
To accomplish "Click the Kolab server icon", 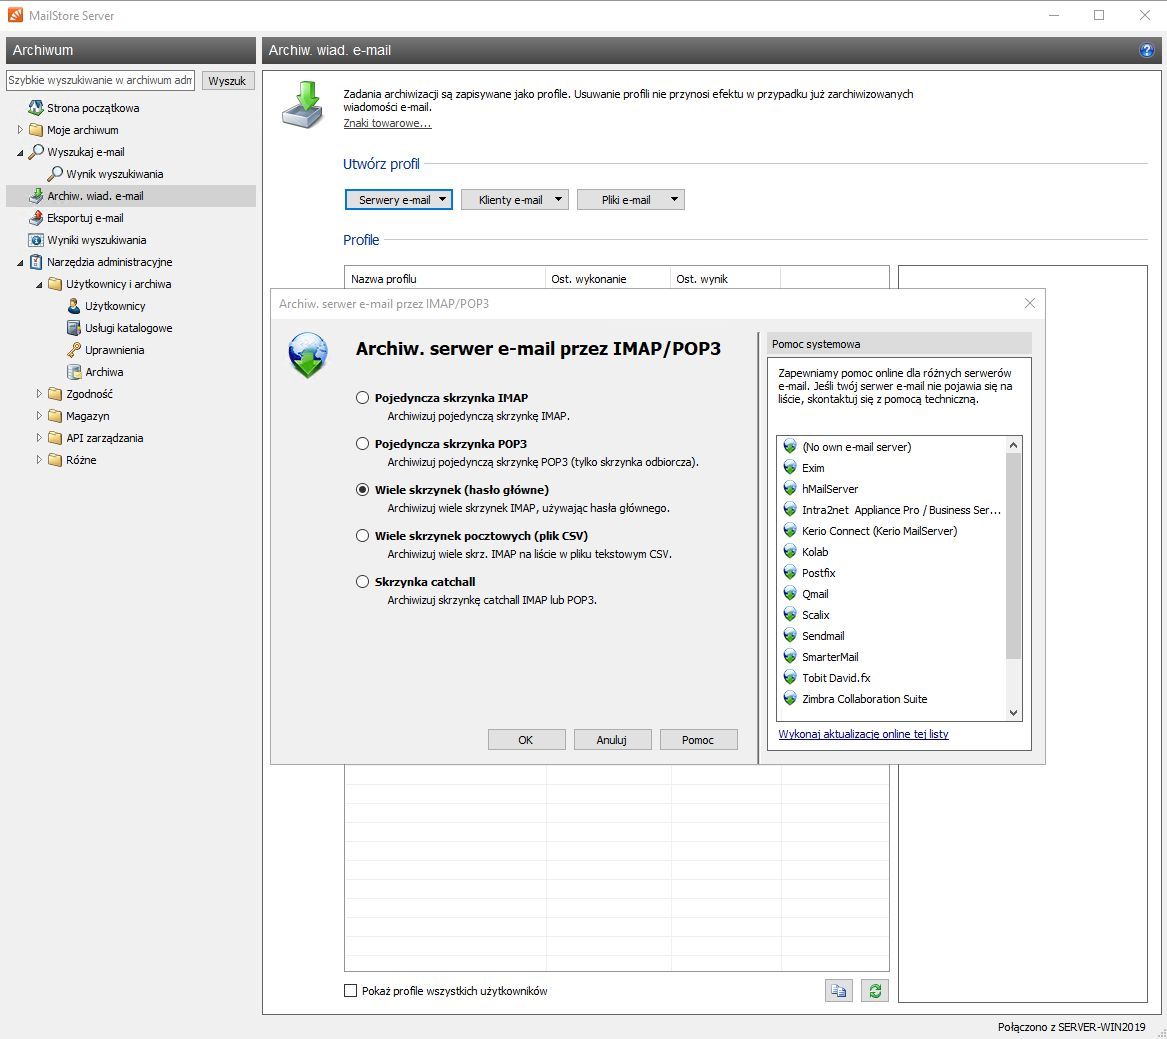I will (790, 552).
